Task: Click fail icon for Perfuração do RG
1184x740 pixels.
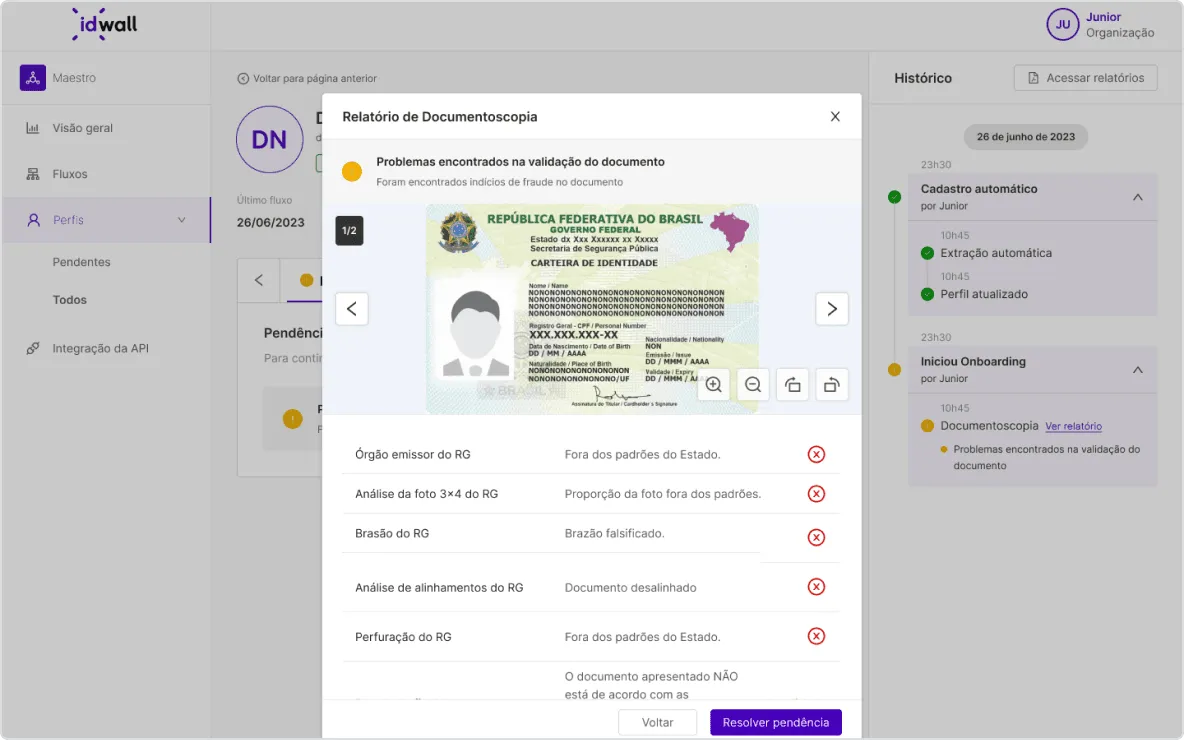Action: pos(816,637)
